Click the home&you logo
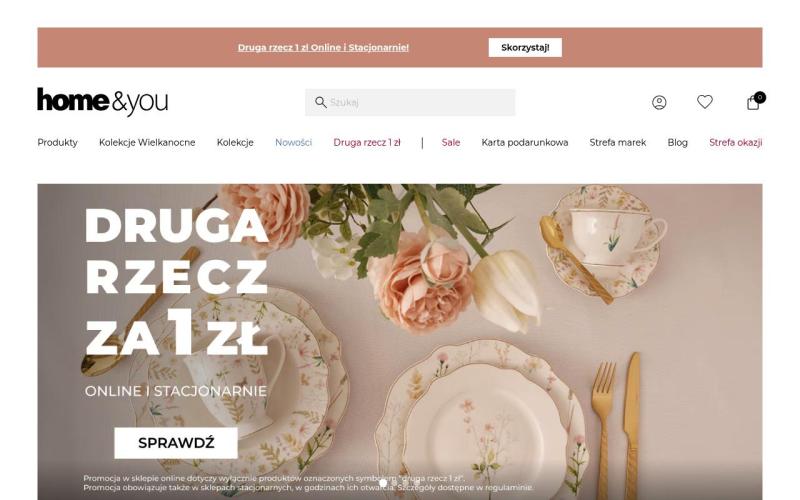This screenshot has width=800, height=500. pos(103,102)
